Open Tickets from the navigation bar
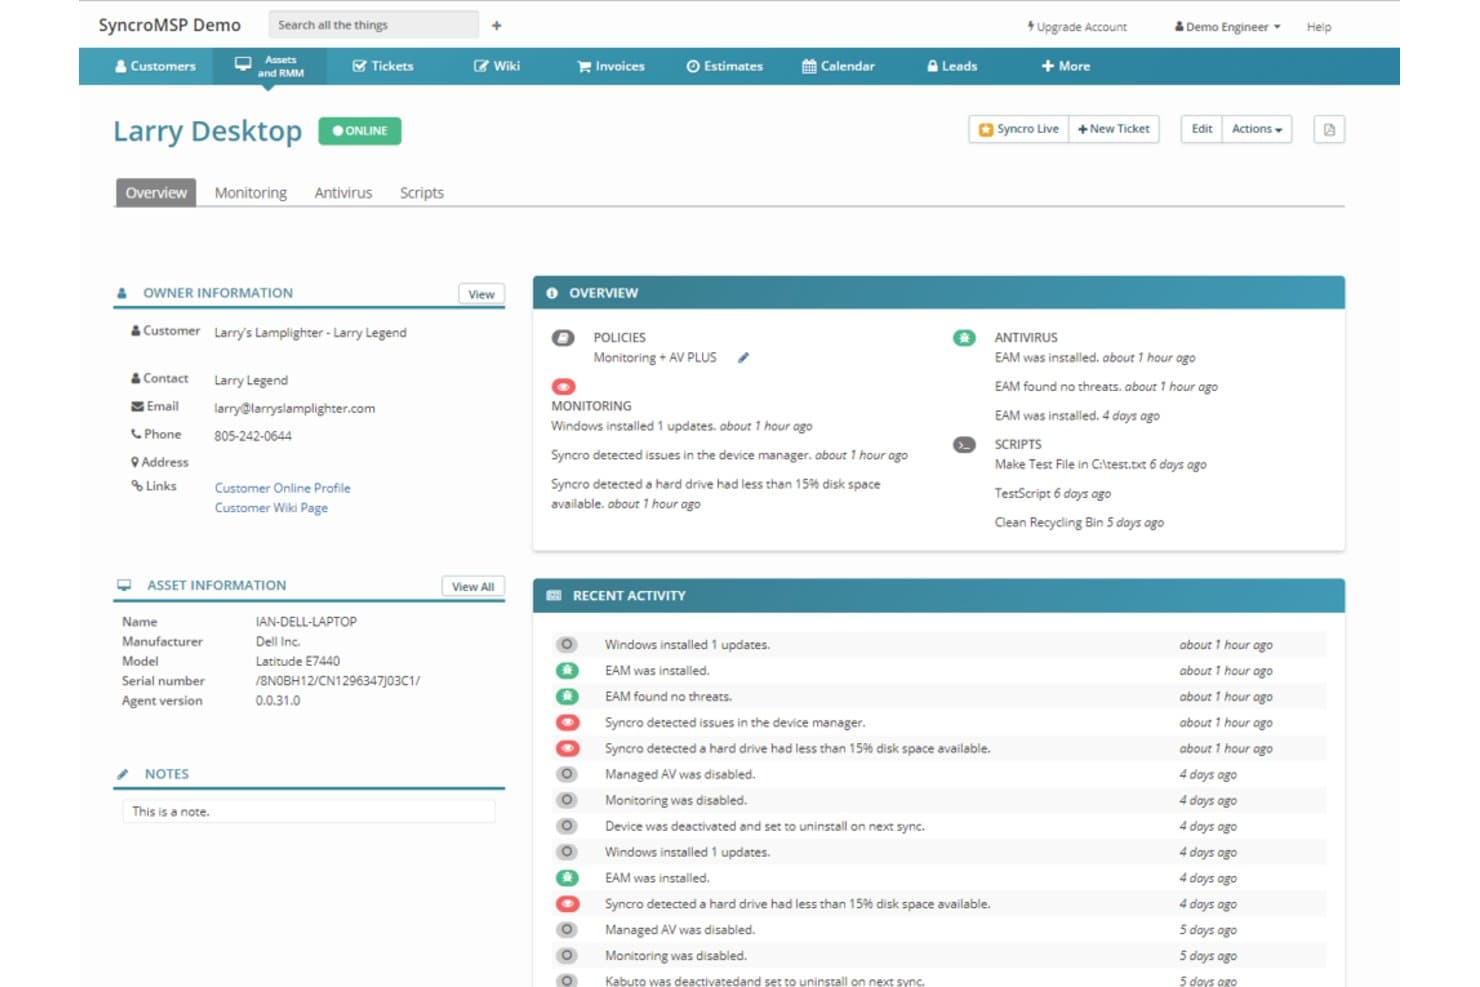The height and width of the screenshot is (987, 1480). coord(383,66)
